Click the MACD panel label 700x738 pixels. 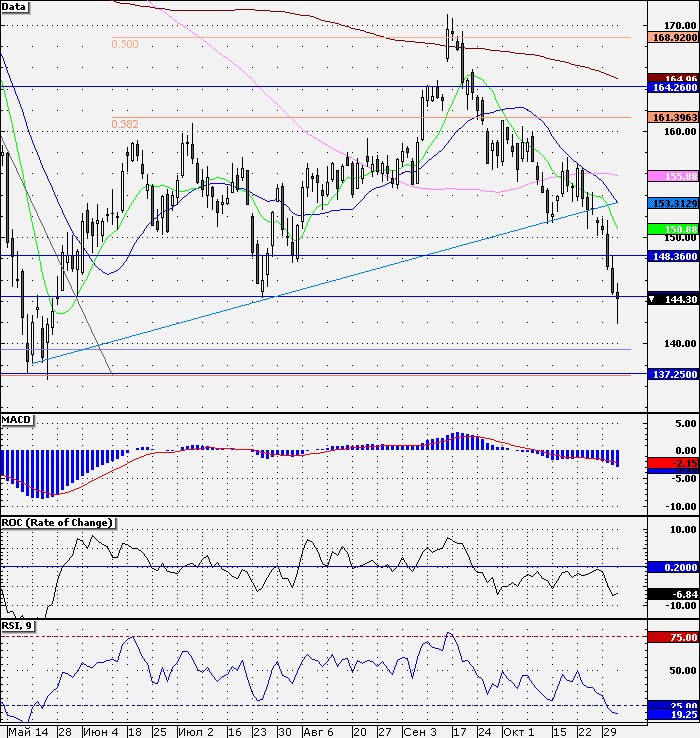[17, 420]
